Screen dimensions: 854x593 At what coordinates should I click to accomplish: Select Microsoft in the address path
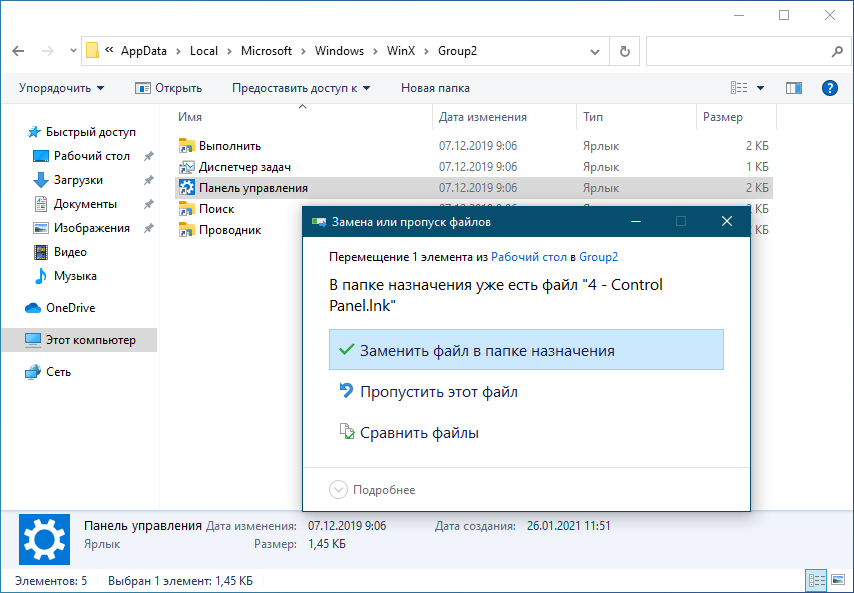[266, 51]
